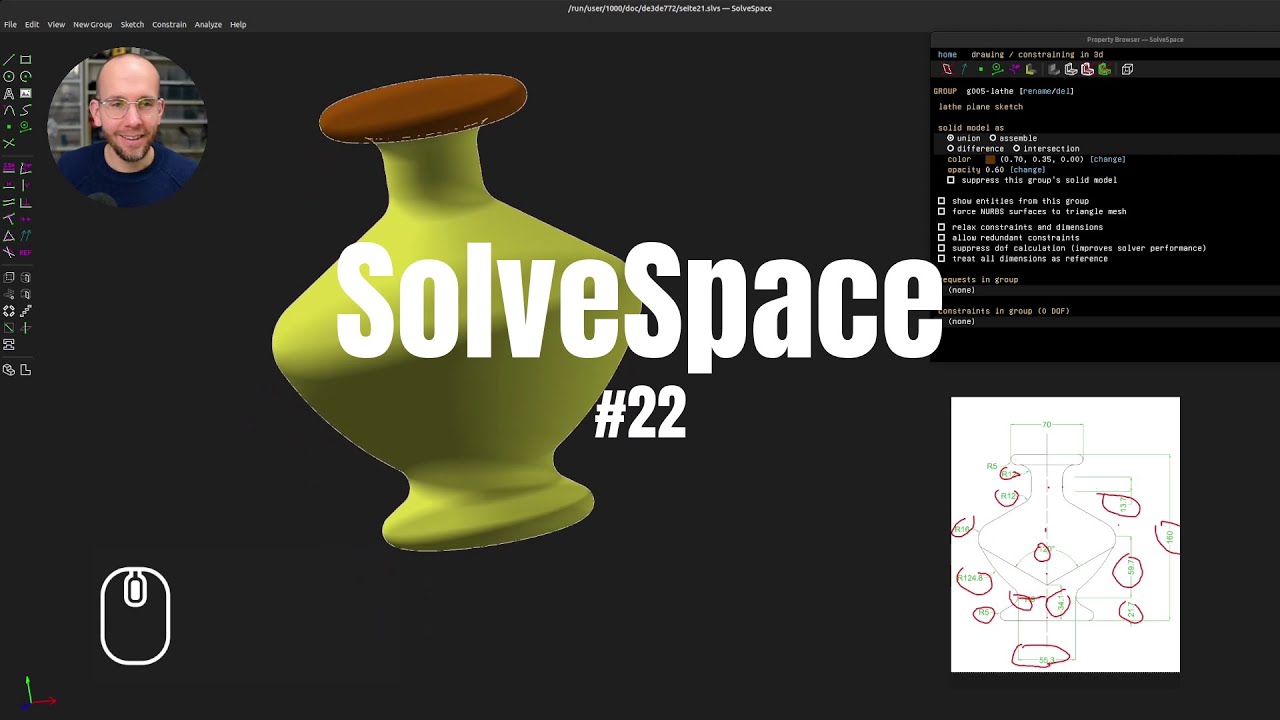Open the View menu
The height and width of the screenshot is (720, 1280).
point(56,24)
